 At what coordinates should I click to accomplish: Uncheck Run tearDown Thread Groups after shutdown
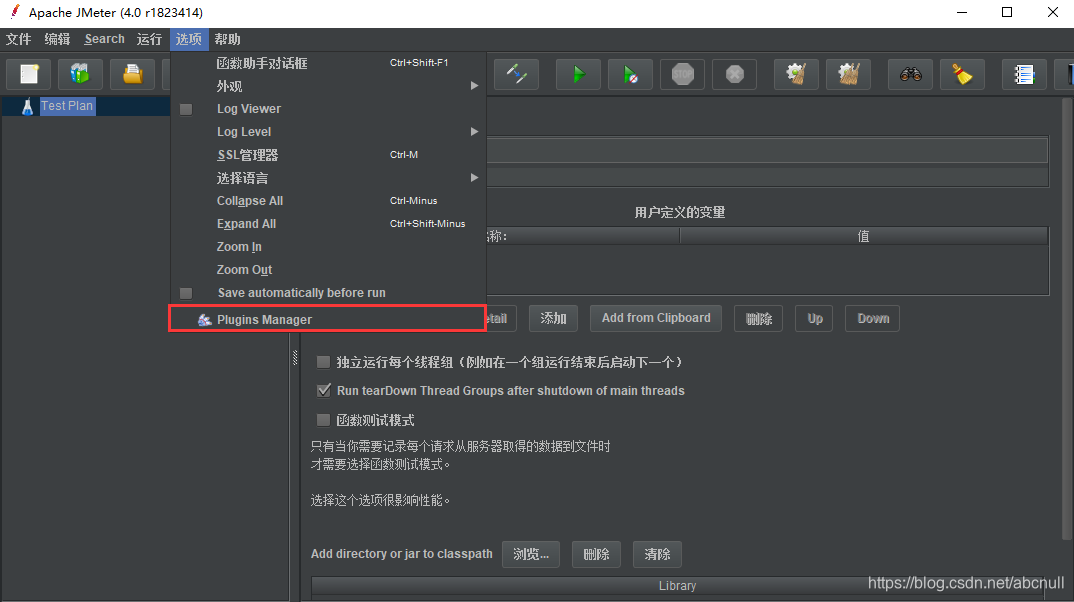click(324, 390)
